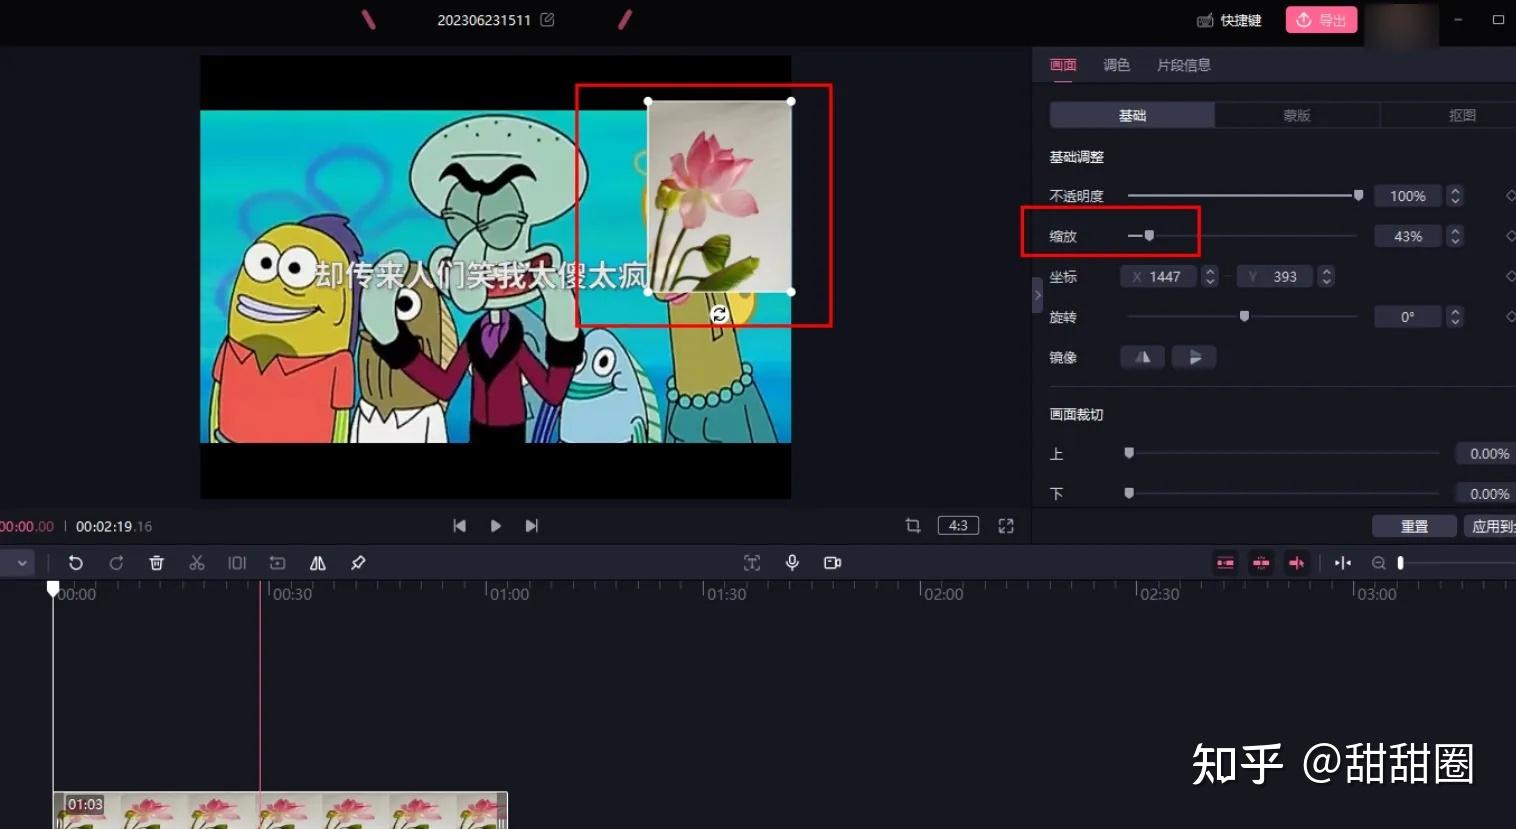This screenshot has height=829, width=1516.
Task: Click the 导出 export button
Action: pyautogui.click(x=1321, y=20)
